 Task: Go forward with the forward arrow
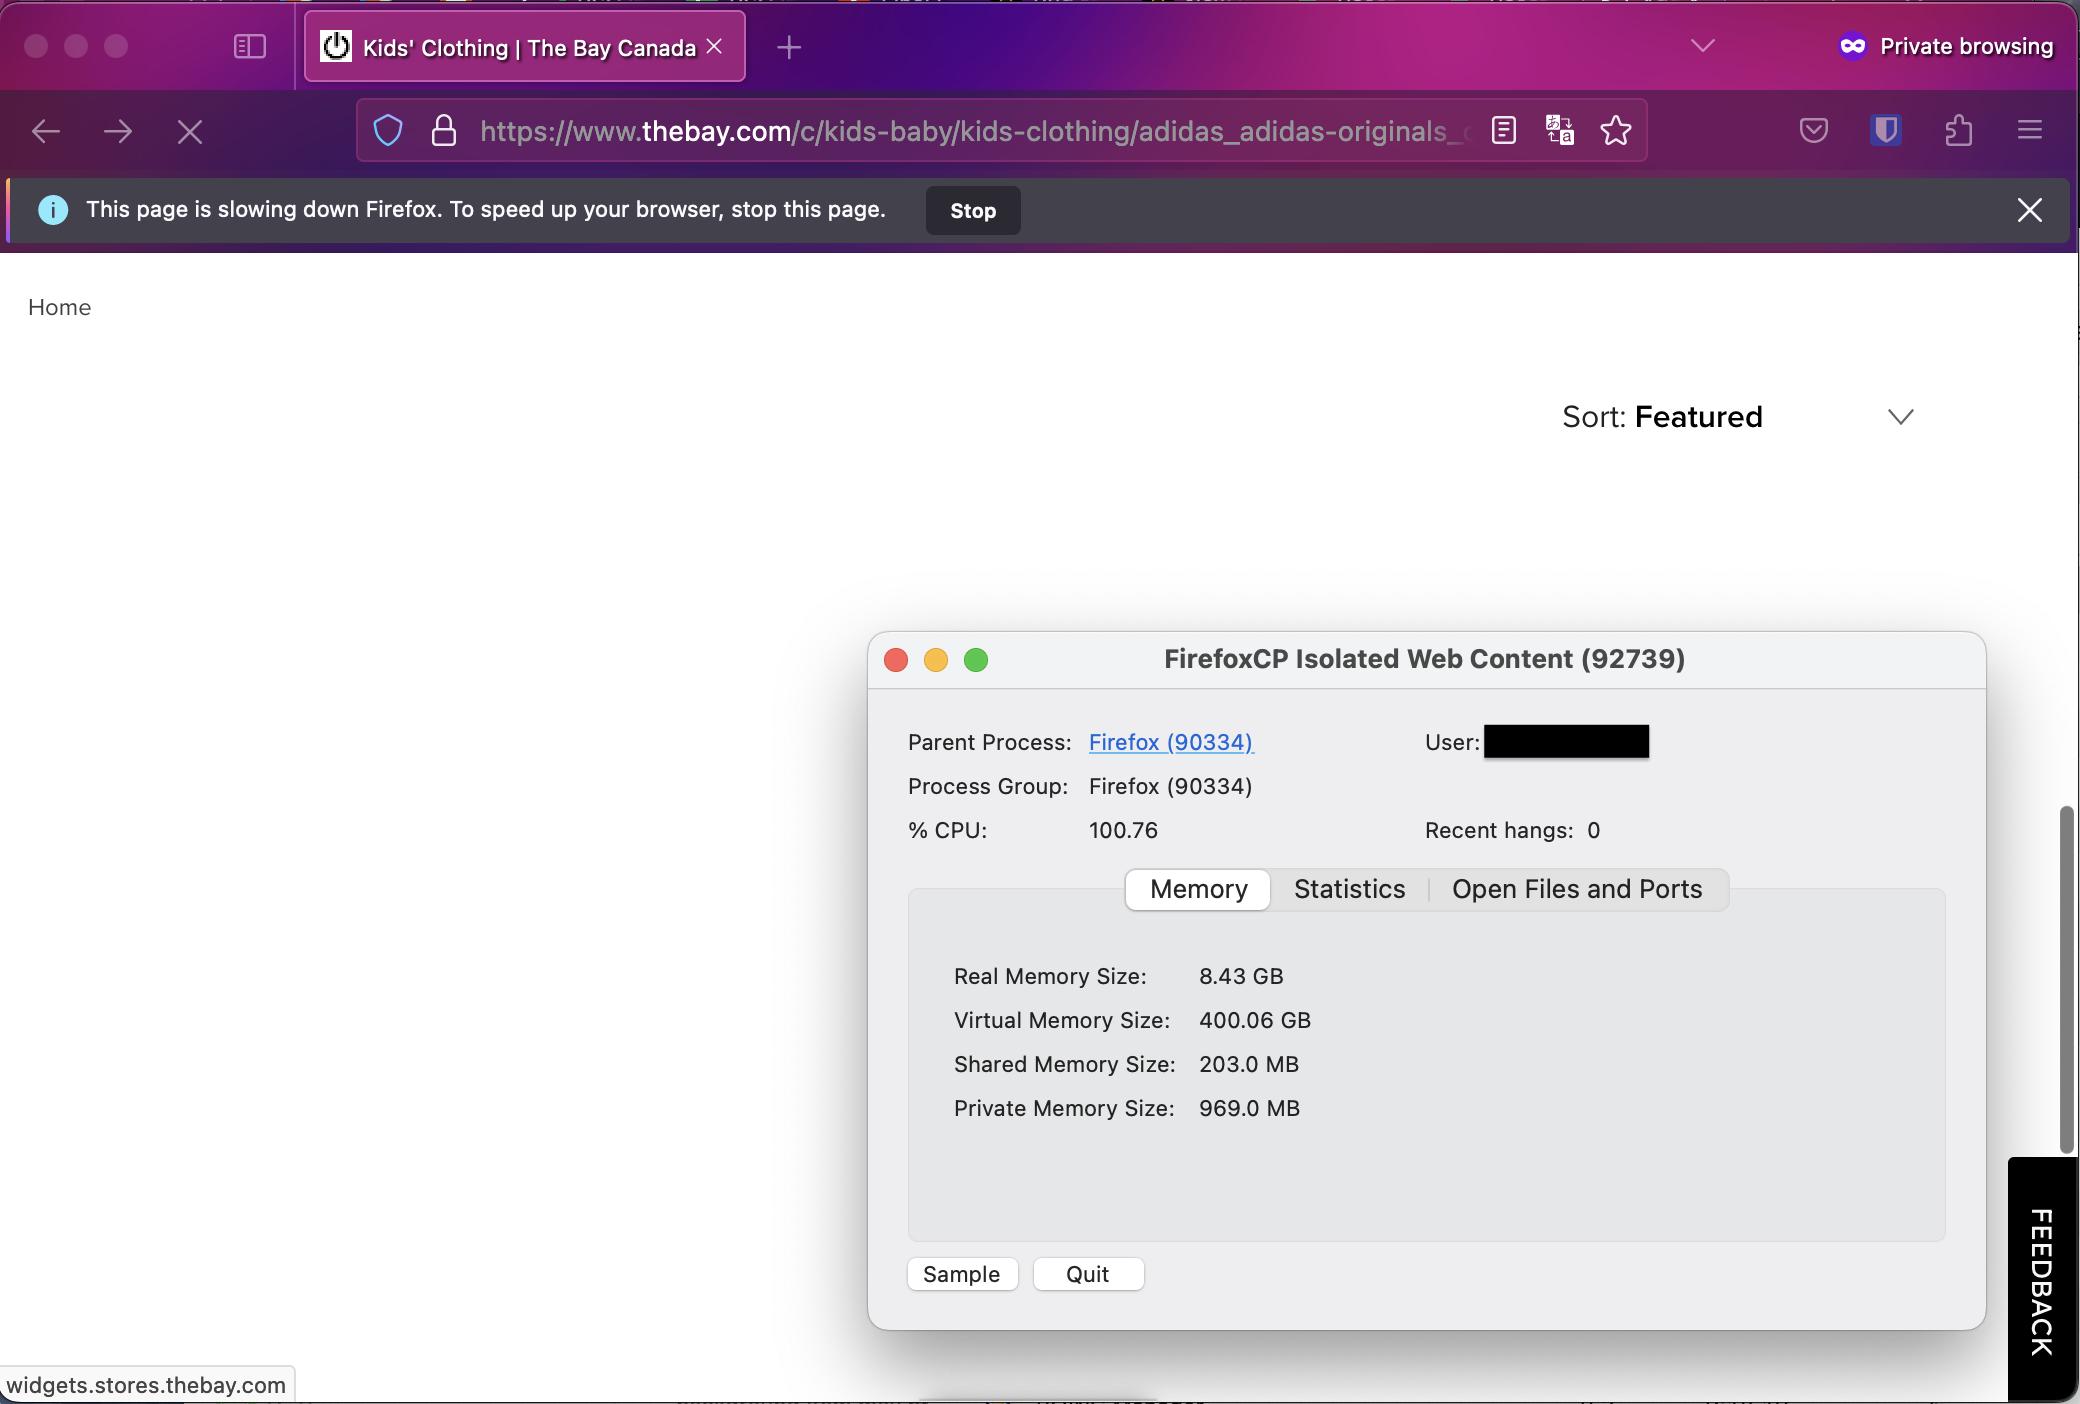pyautogui.click(x=118, y=131)
